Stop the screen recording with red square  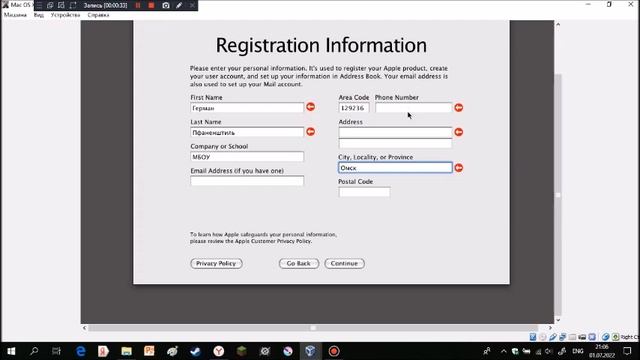tap(151, 5)
